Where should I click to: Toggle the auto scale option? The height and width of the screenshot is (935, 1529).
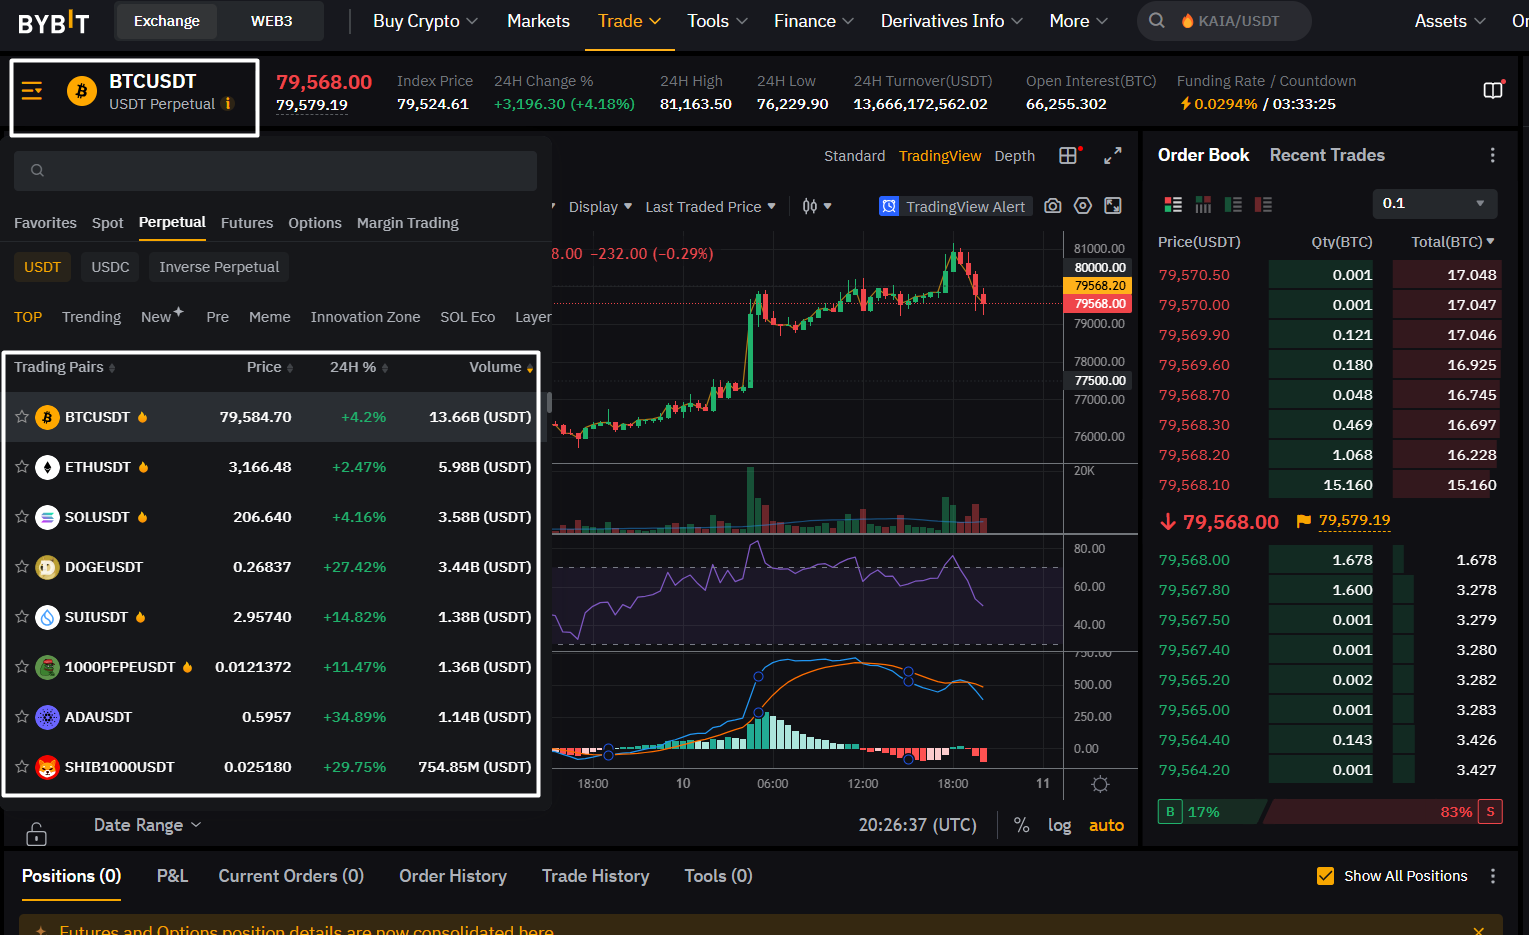coord(1106,825)
